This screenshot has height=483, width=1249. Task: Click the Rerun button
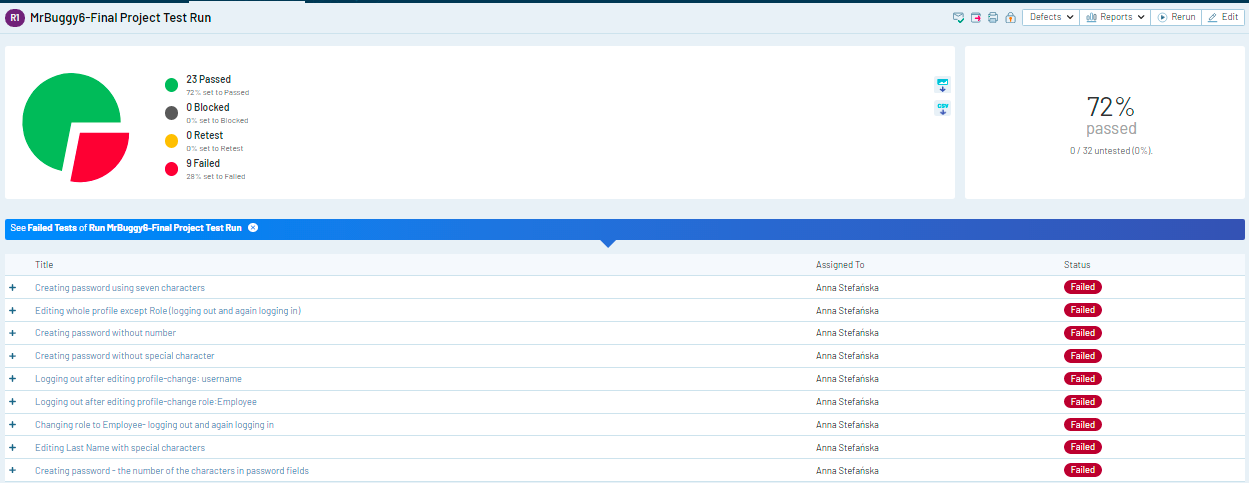(1176, 17)
